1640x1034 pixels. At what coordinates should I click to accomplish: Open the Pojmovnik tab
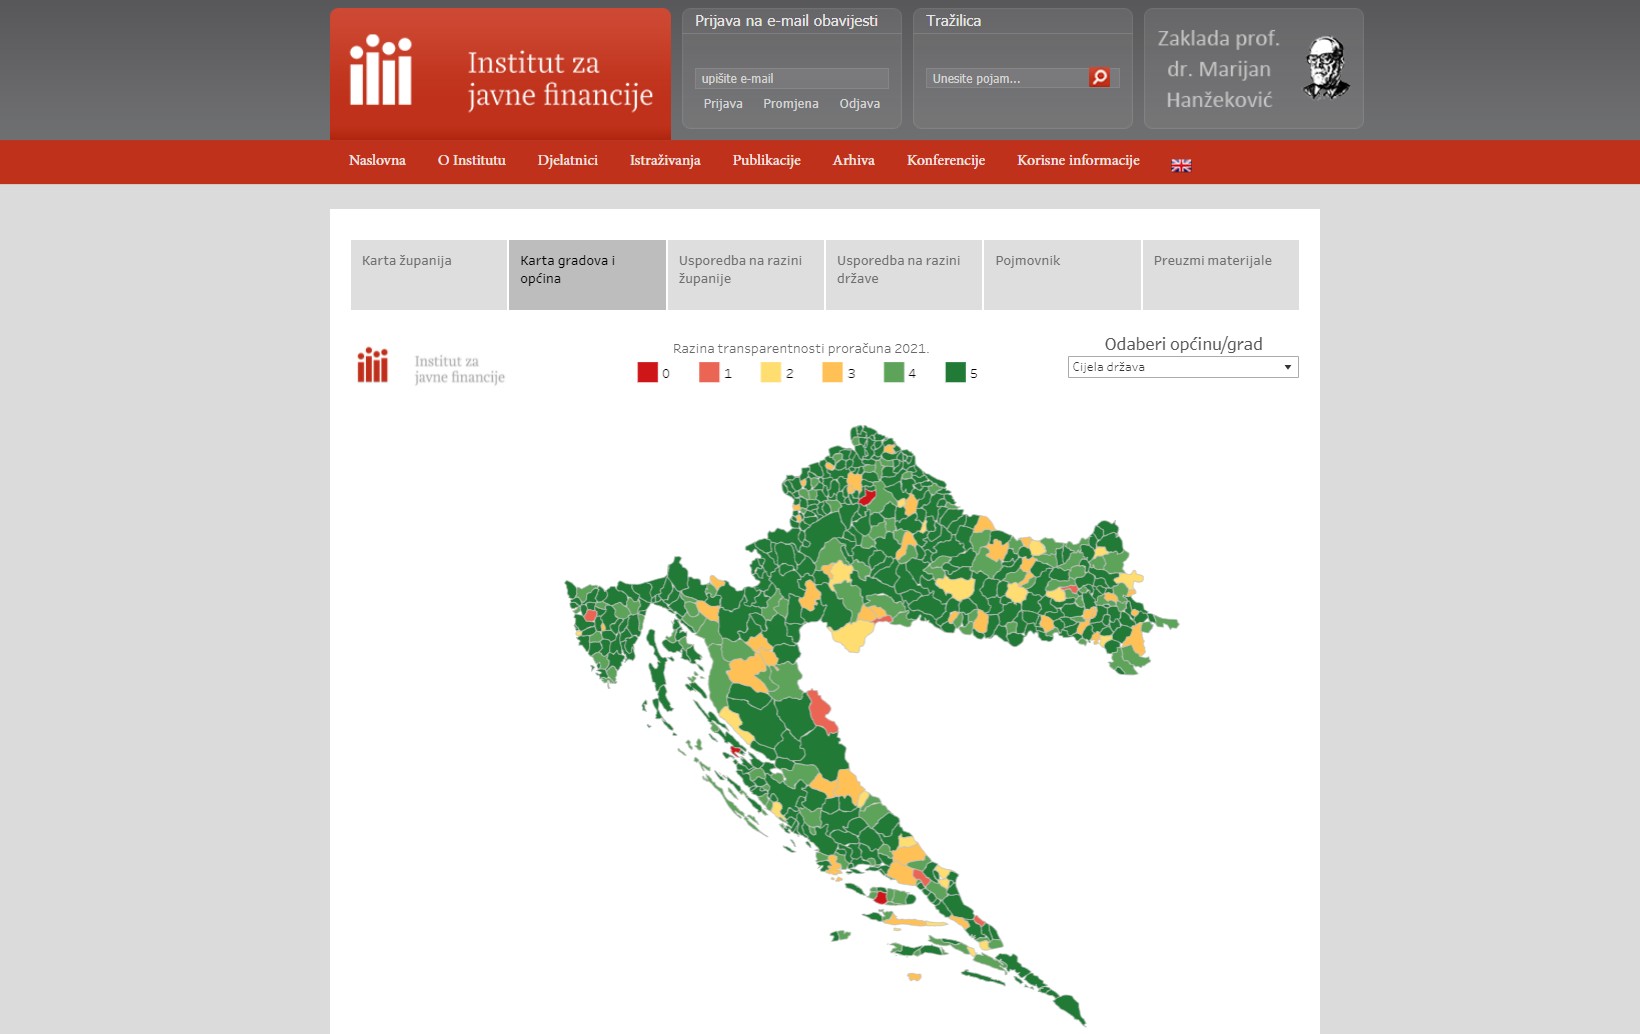[x=1062, y=275]
